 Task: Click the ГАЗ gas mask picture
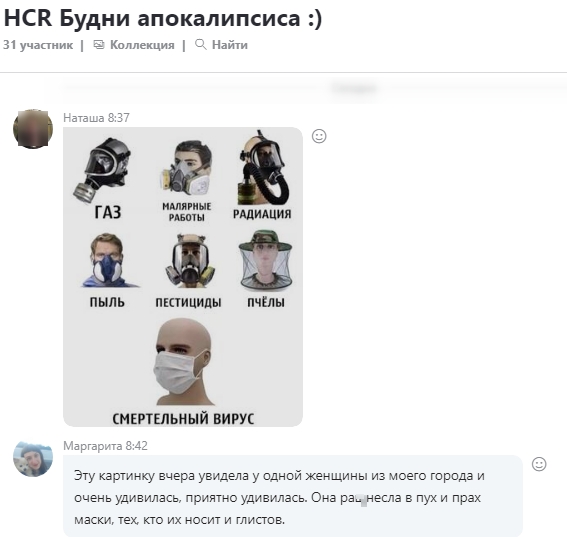click(102, 170)
